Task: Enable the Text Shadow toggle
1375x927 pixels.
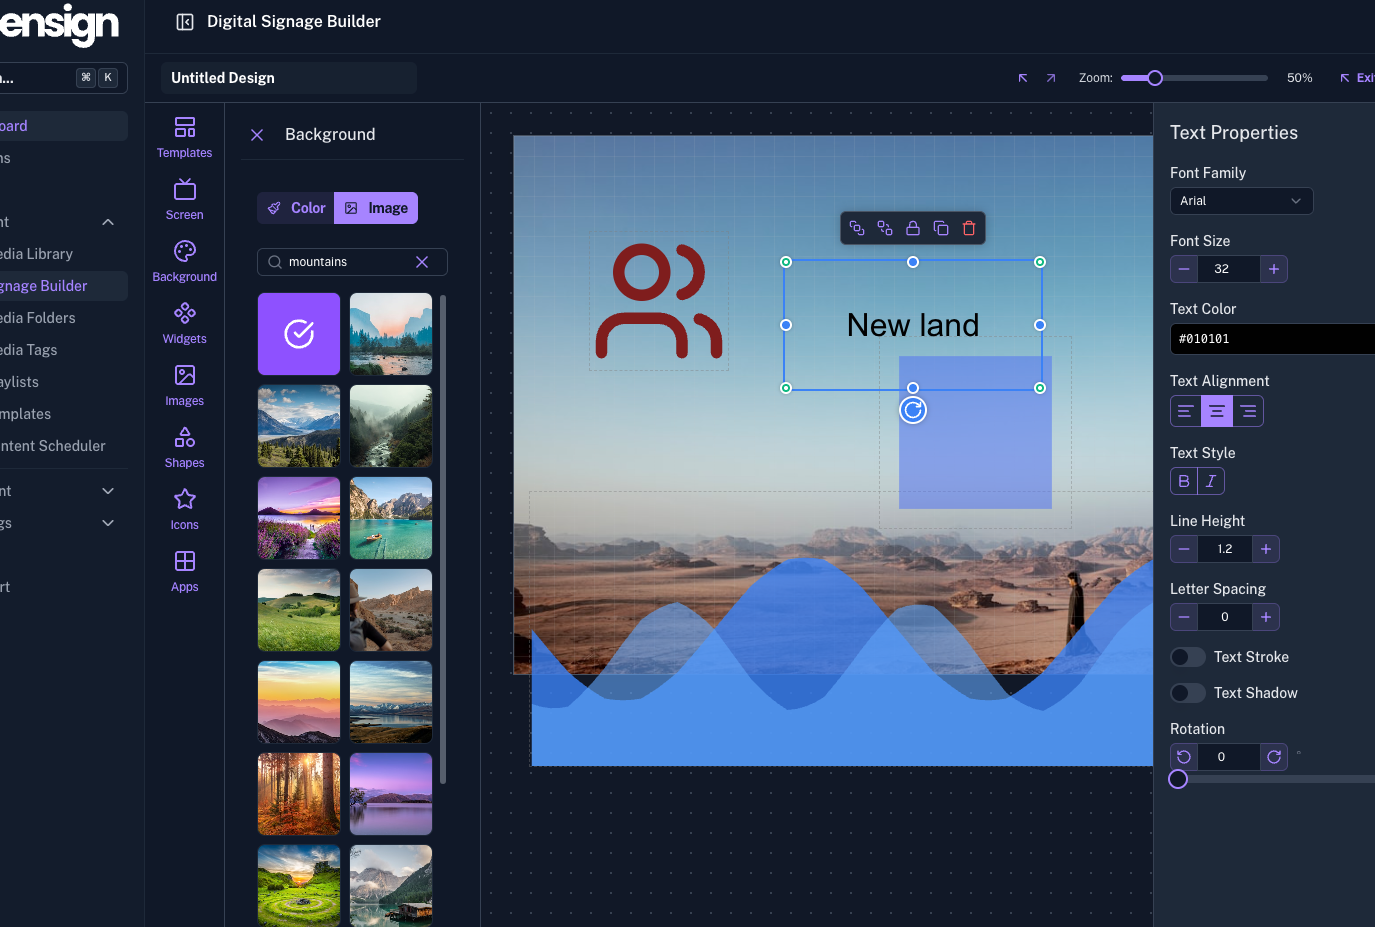Action: click(1188, 693)
